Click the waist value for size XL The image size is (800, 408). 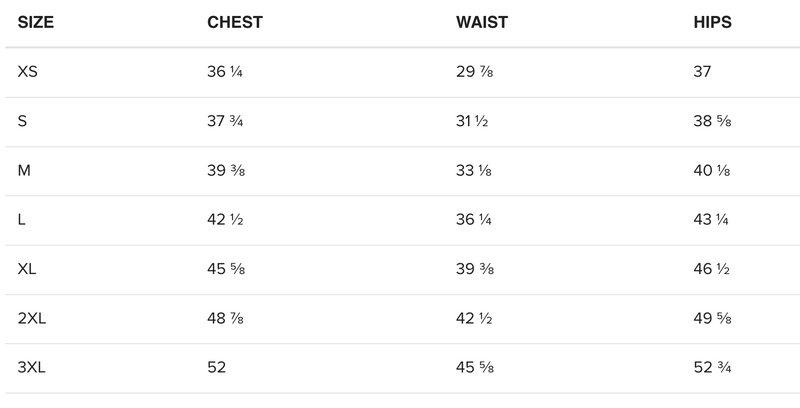tap(474, 270)
